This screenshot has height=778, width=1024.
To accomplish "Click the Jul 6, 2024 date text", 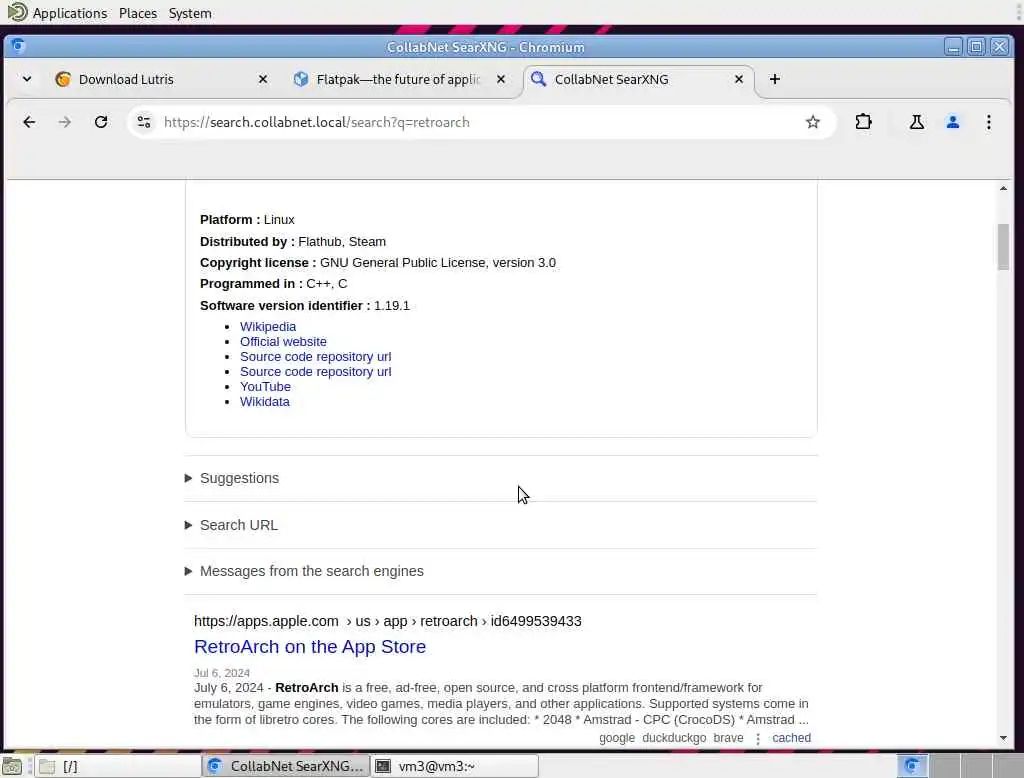I will click(x=221, y=673).
